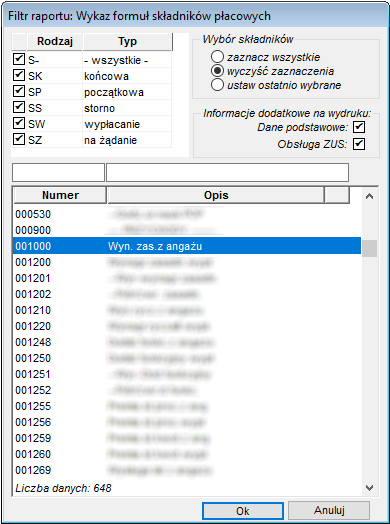This screenshot has height=524, width=390.
Task: Select row number 001210
Action: click(187, 310)
